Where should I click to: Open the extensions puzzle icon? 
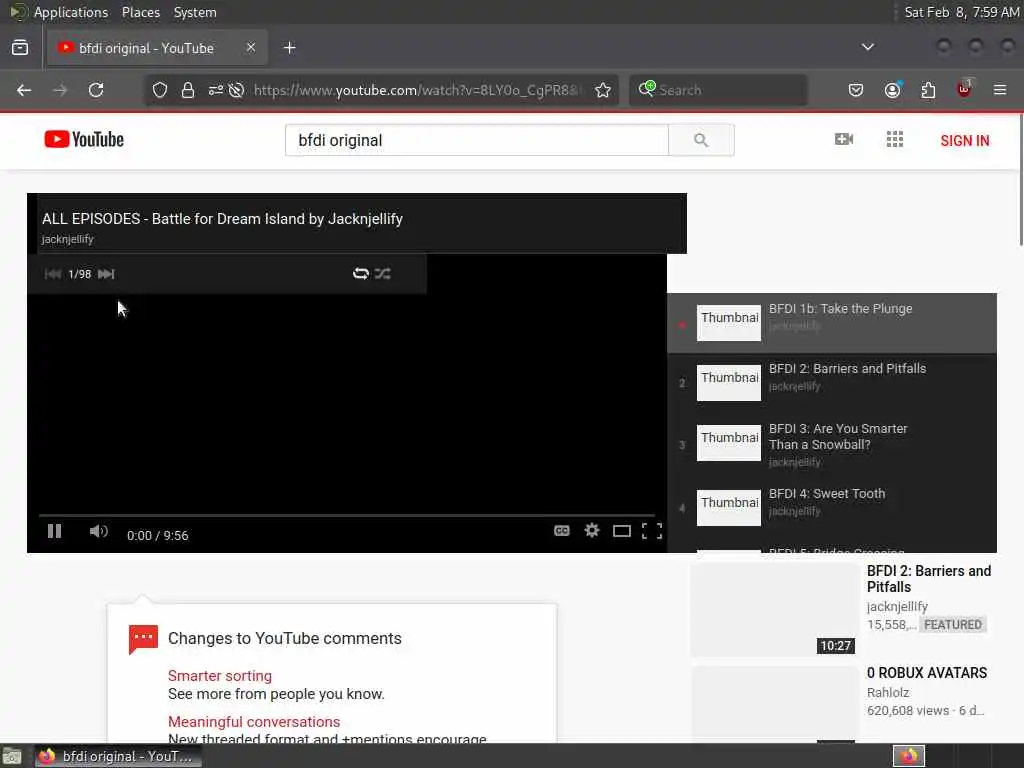click(928, 90)
